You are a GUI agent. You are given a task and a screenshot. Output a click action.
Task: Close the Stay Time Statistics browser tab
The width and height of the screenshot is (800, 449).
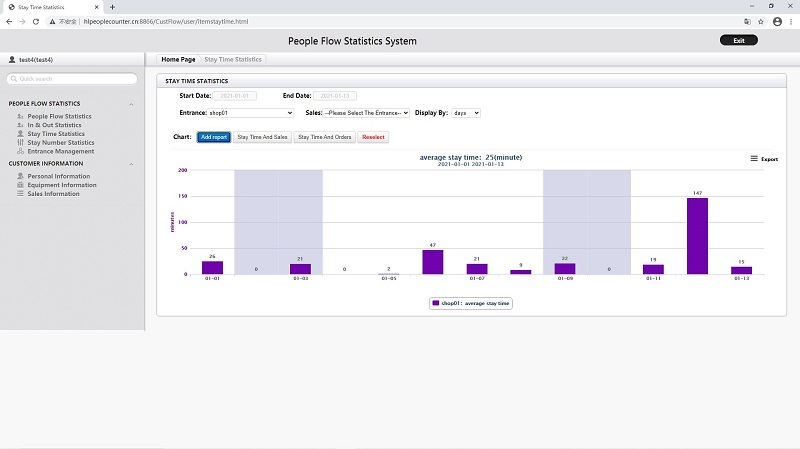pyautogui.click(x=96, y=7)
